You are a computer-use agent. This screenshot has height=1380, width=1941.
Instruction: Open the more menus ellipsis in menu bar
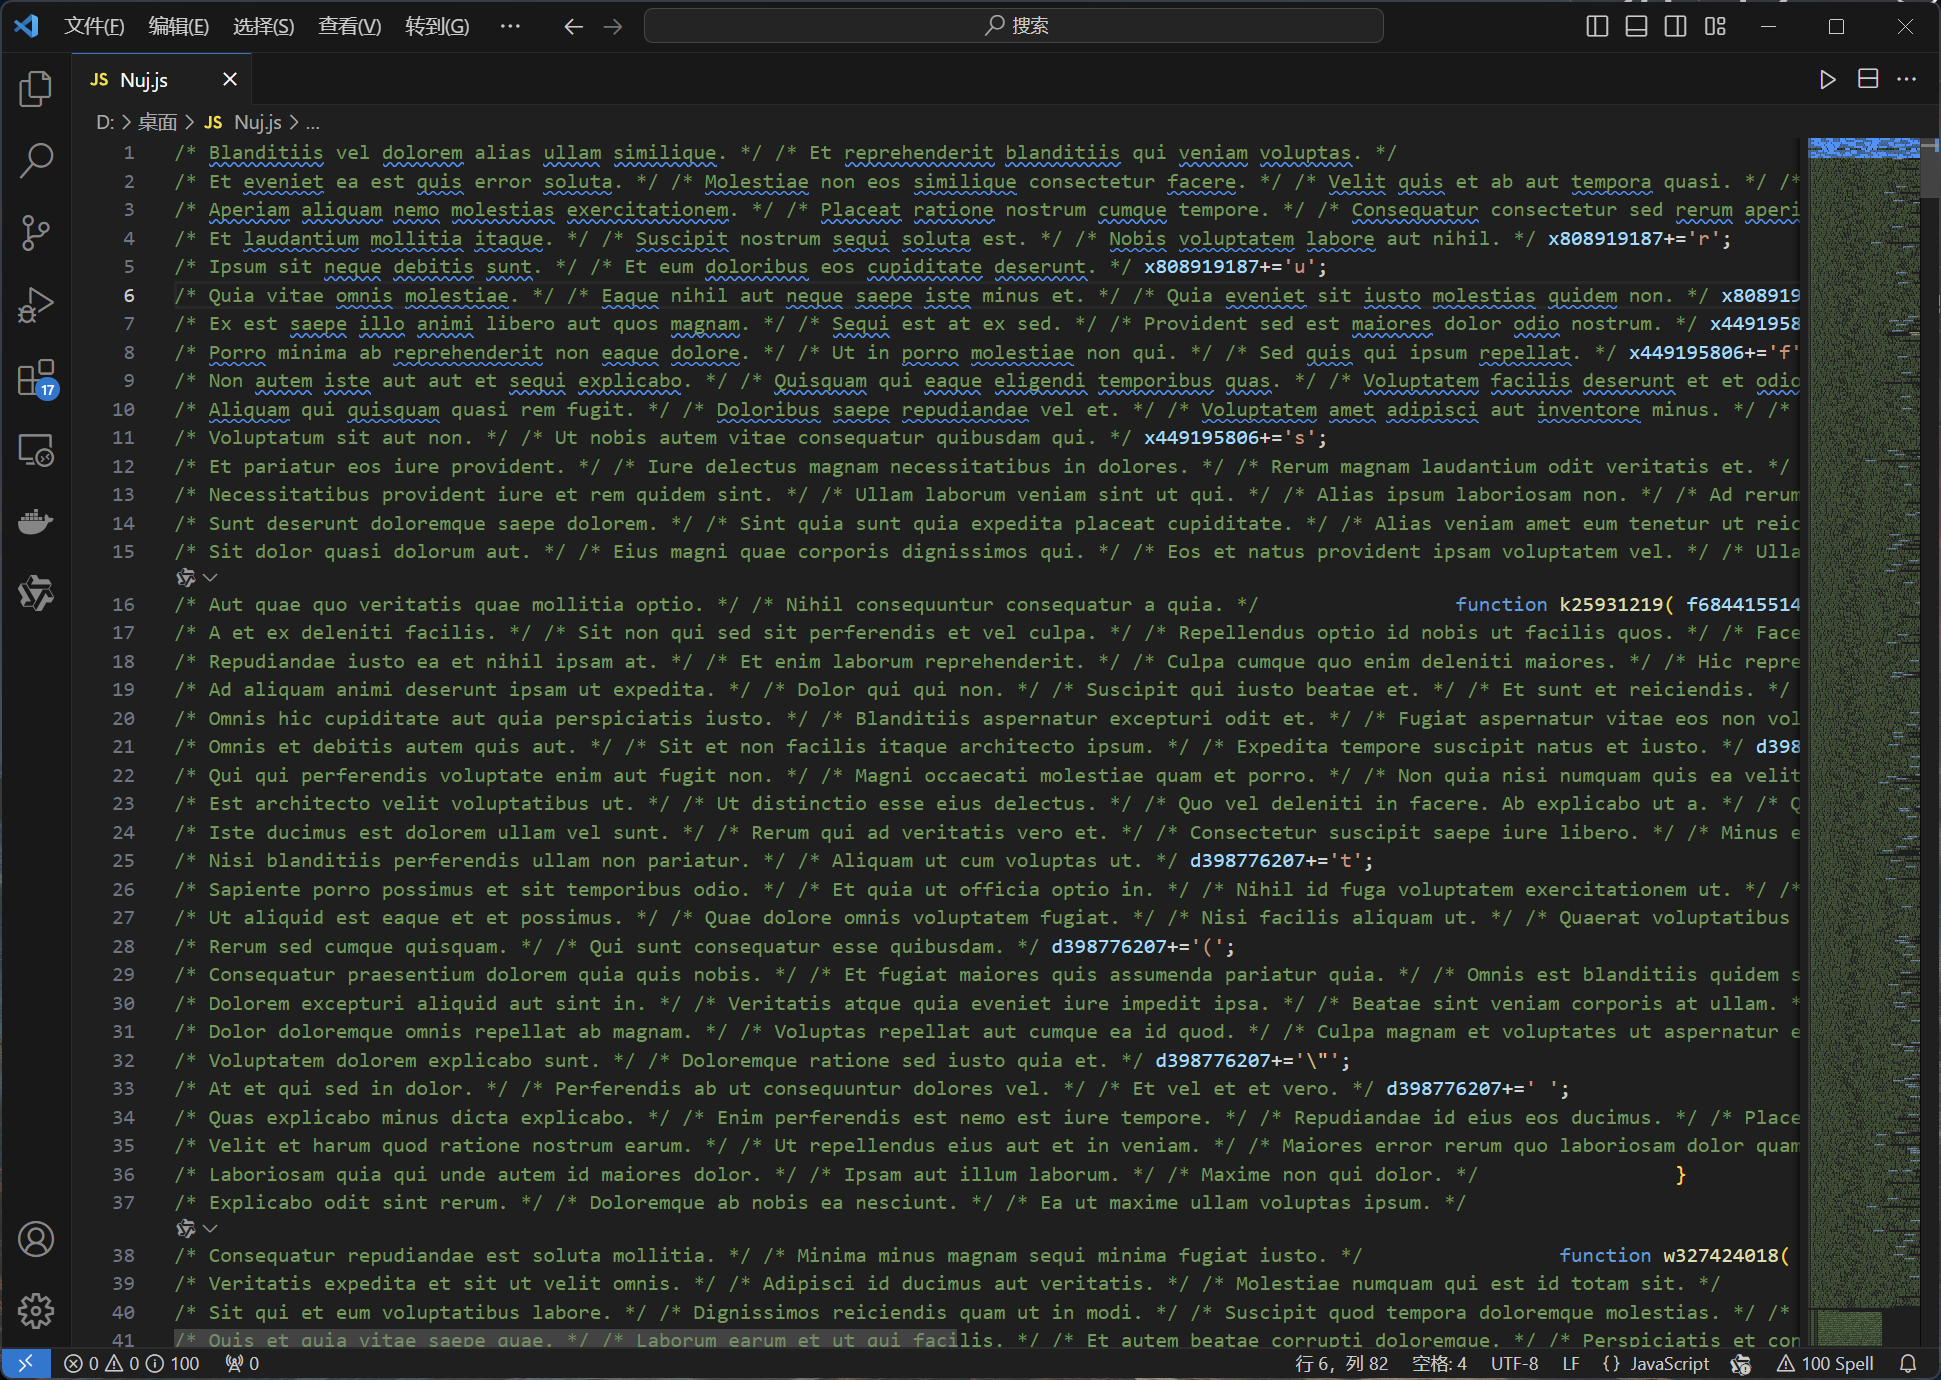(510, 26)
